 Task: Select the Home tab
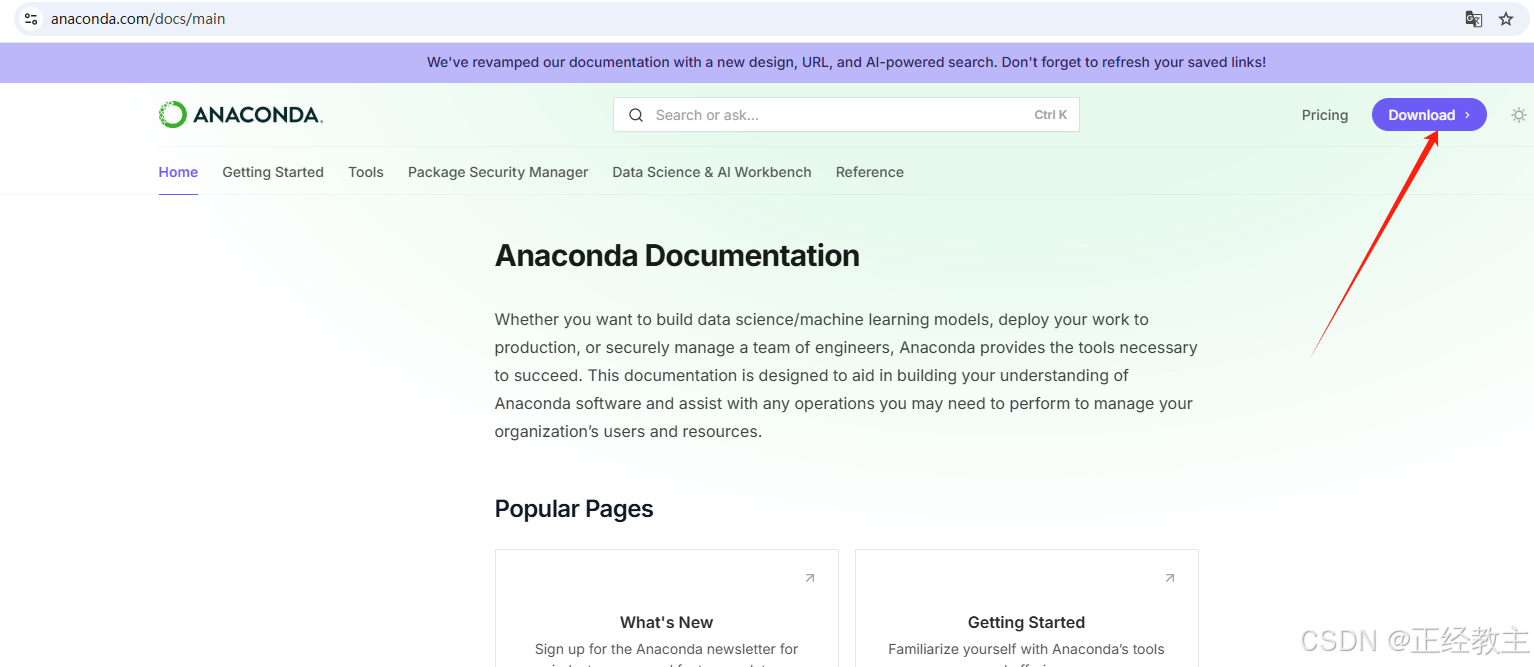tap(178, 172)
